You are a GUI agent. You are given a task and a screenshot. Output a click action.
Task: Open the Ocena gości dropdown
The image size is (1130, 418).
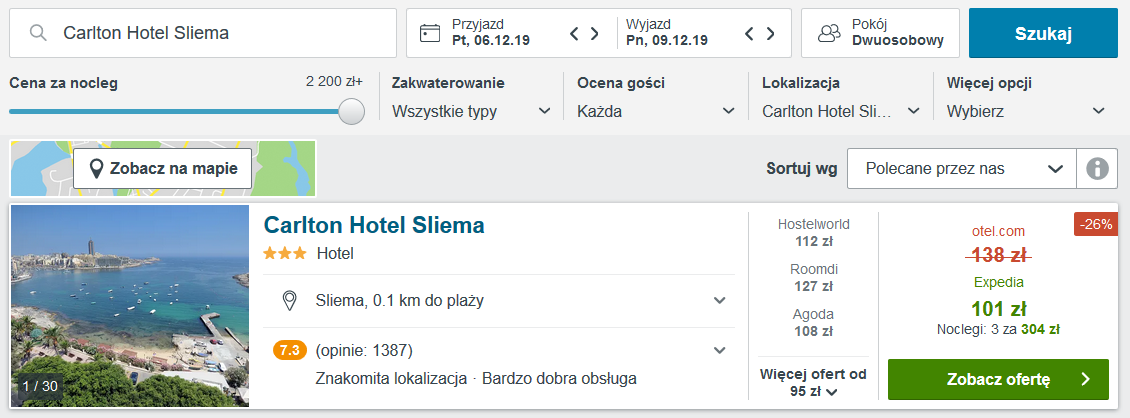tap(655, 111)
